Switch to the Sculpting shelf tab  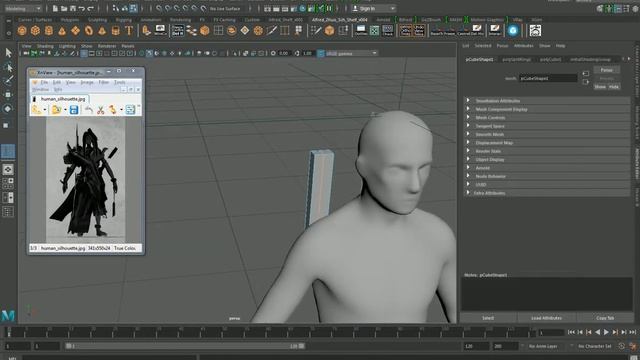pos(98,20)
